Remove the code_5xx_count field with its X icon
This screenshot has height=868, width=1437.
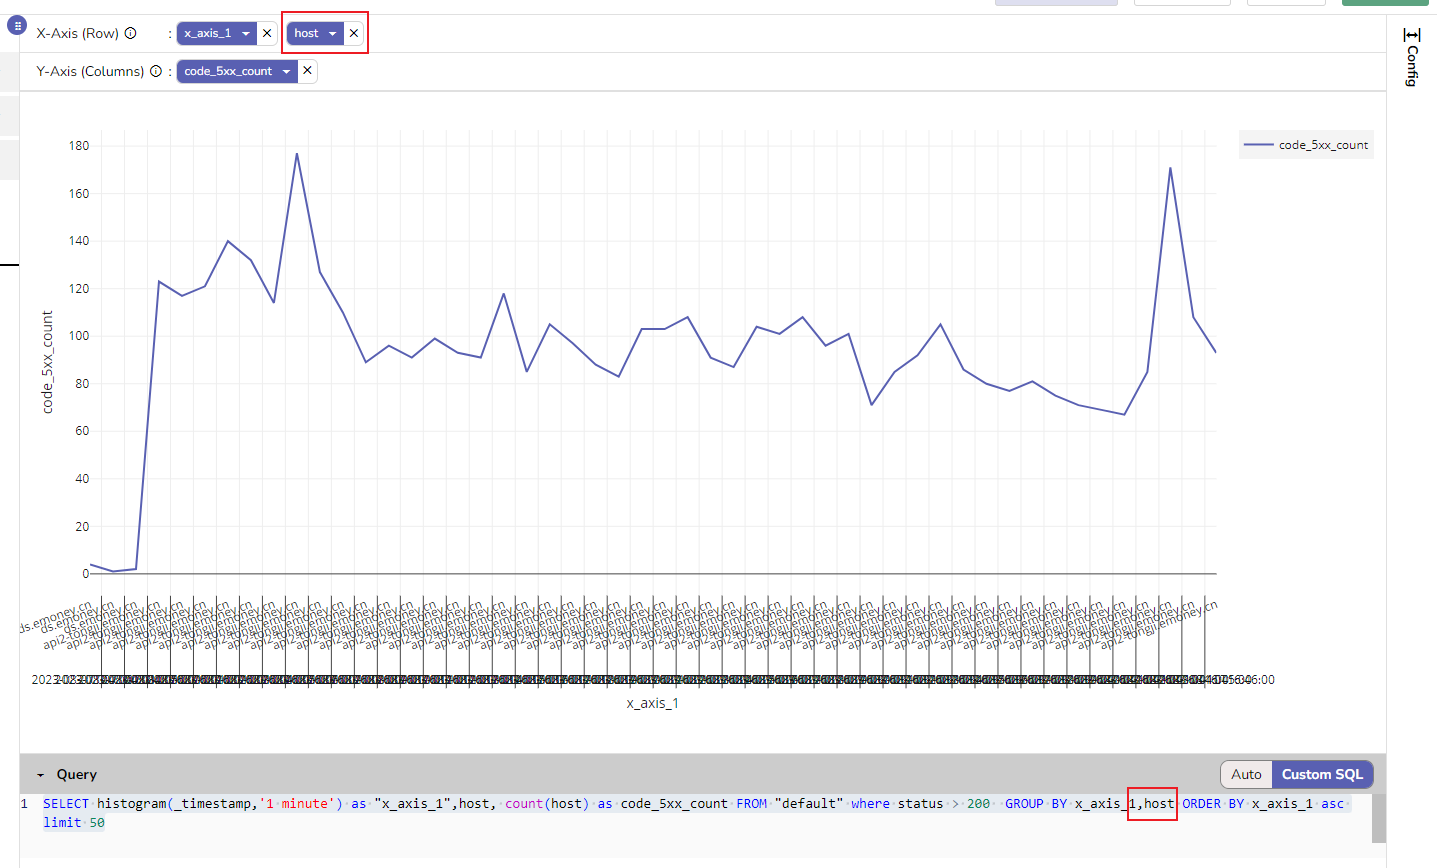pyautogui.click(x=308, y=70)
